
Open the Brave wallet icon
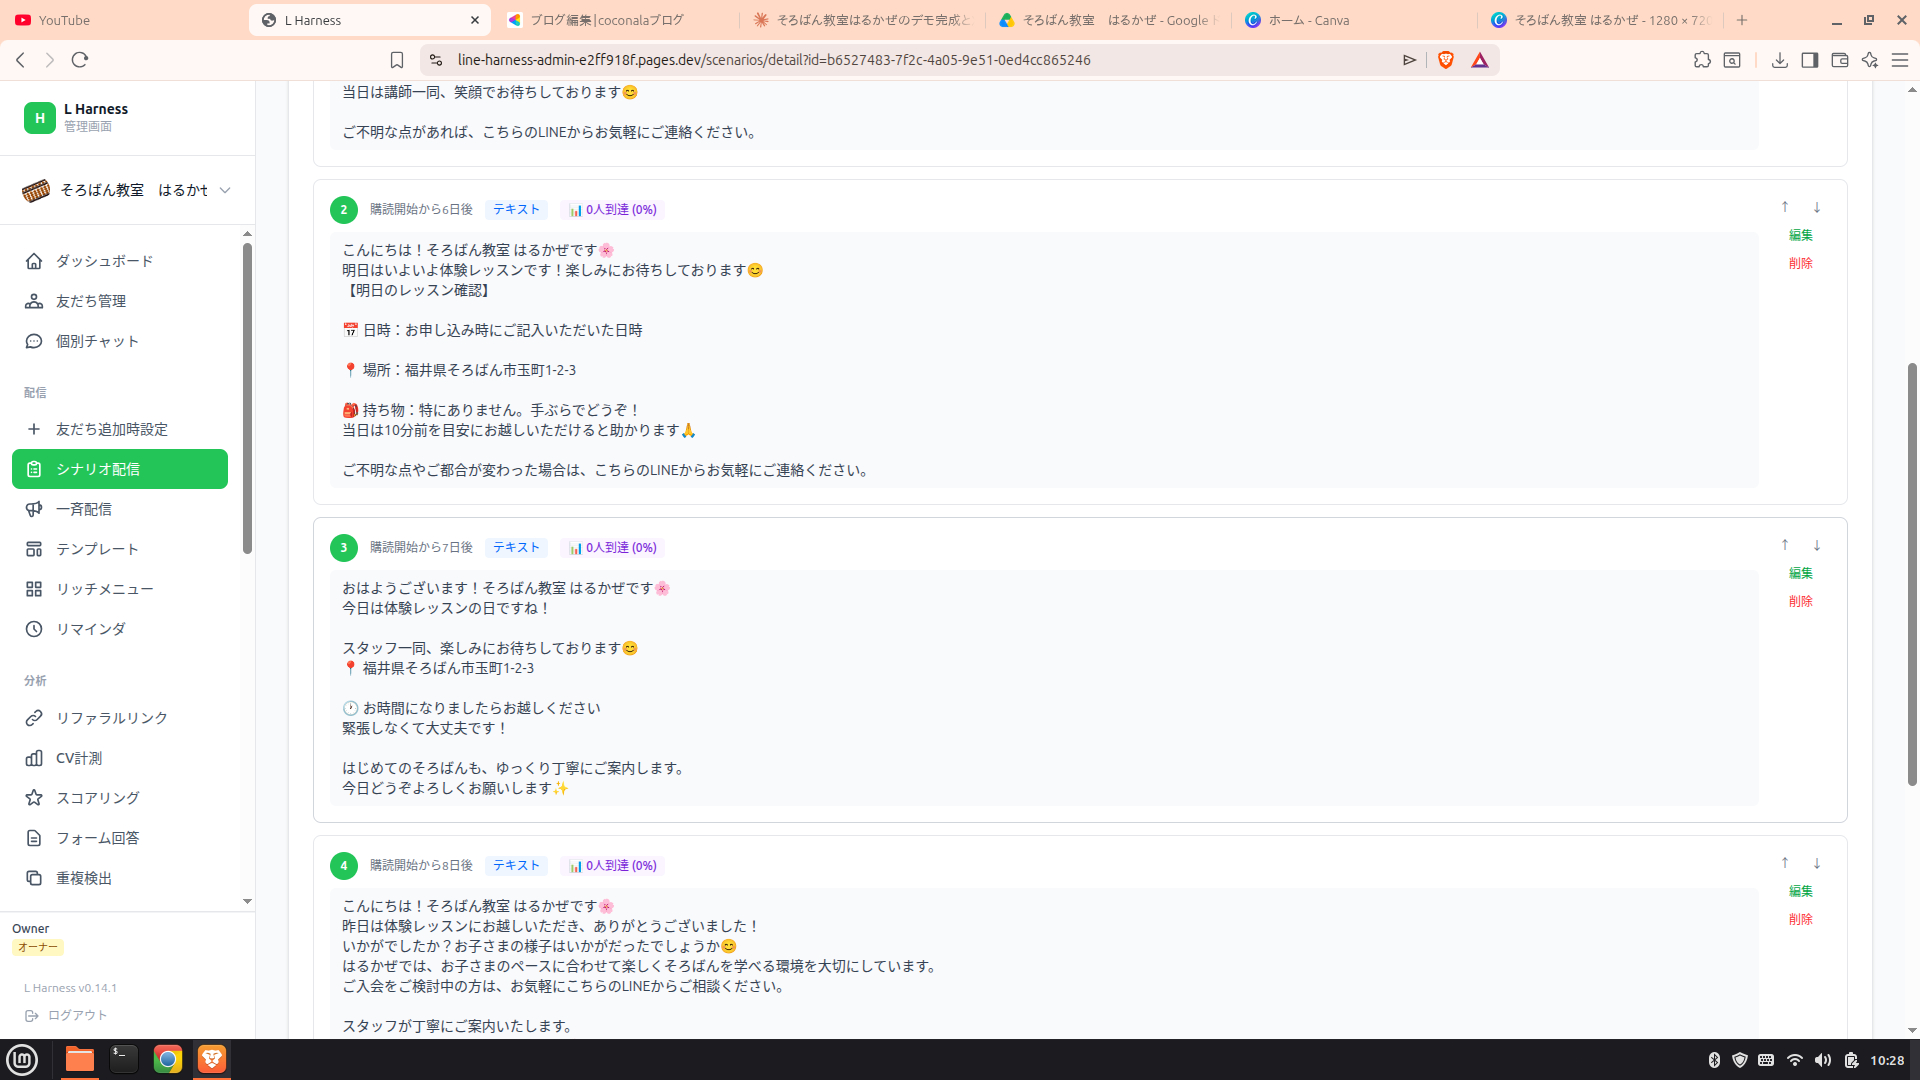(x=1839, y=60)
